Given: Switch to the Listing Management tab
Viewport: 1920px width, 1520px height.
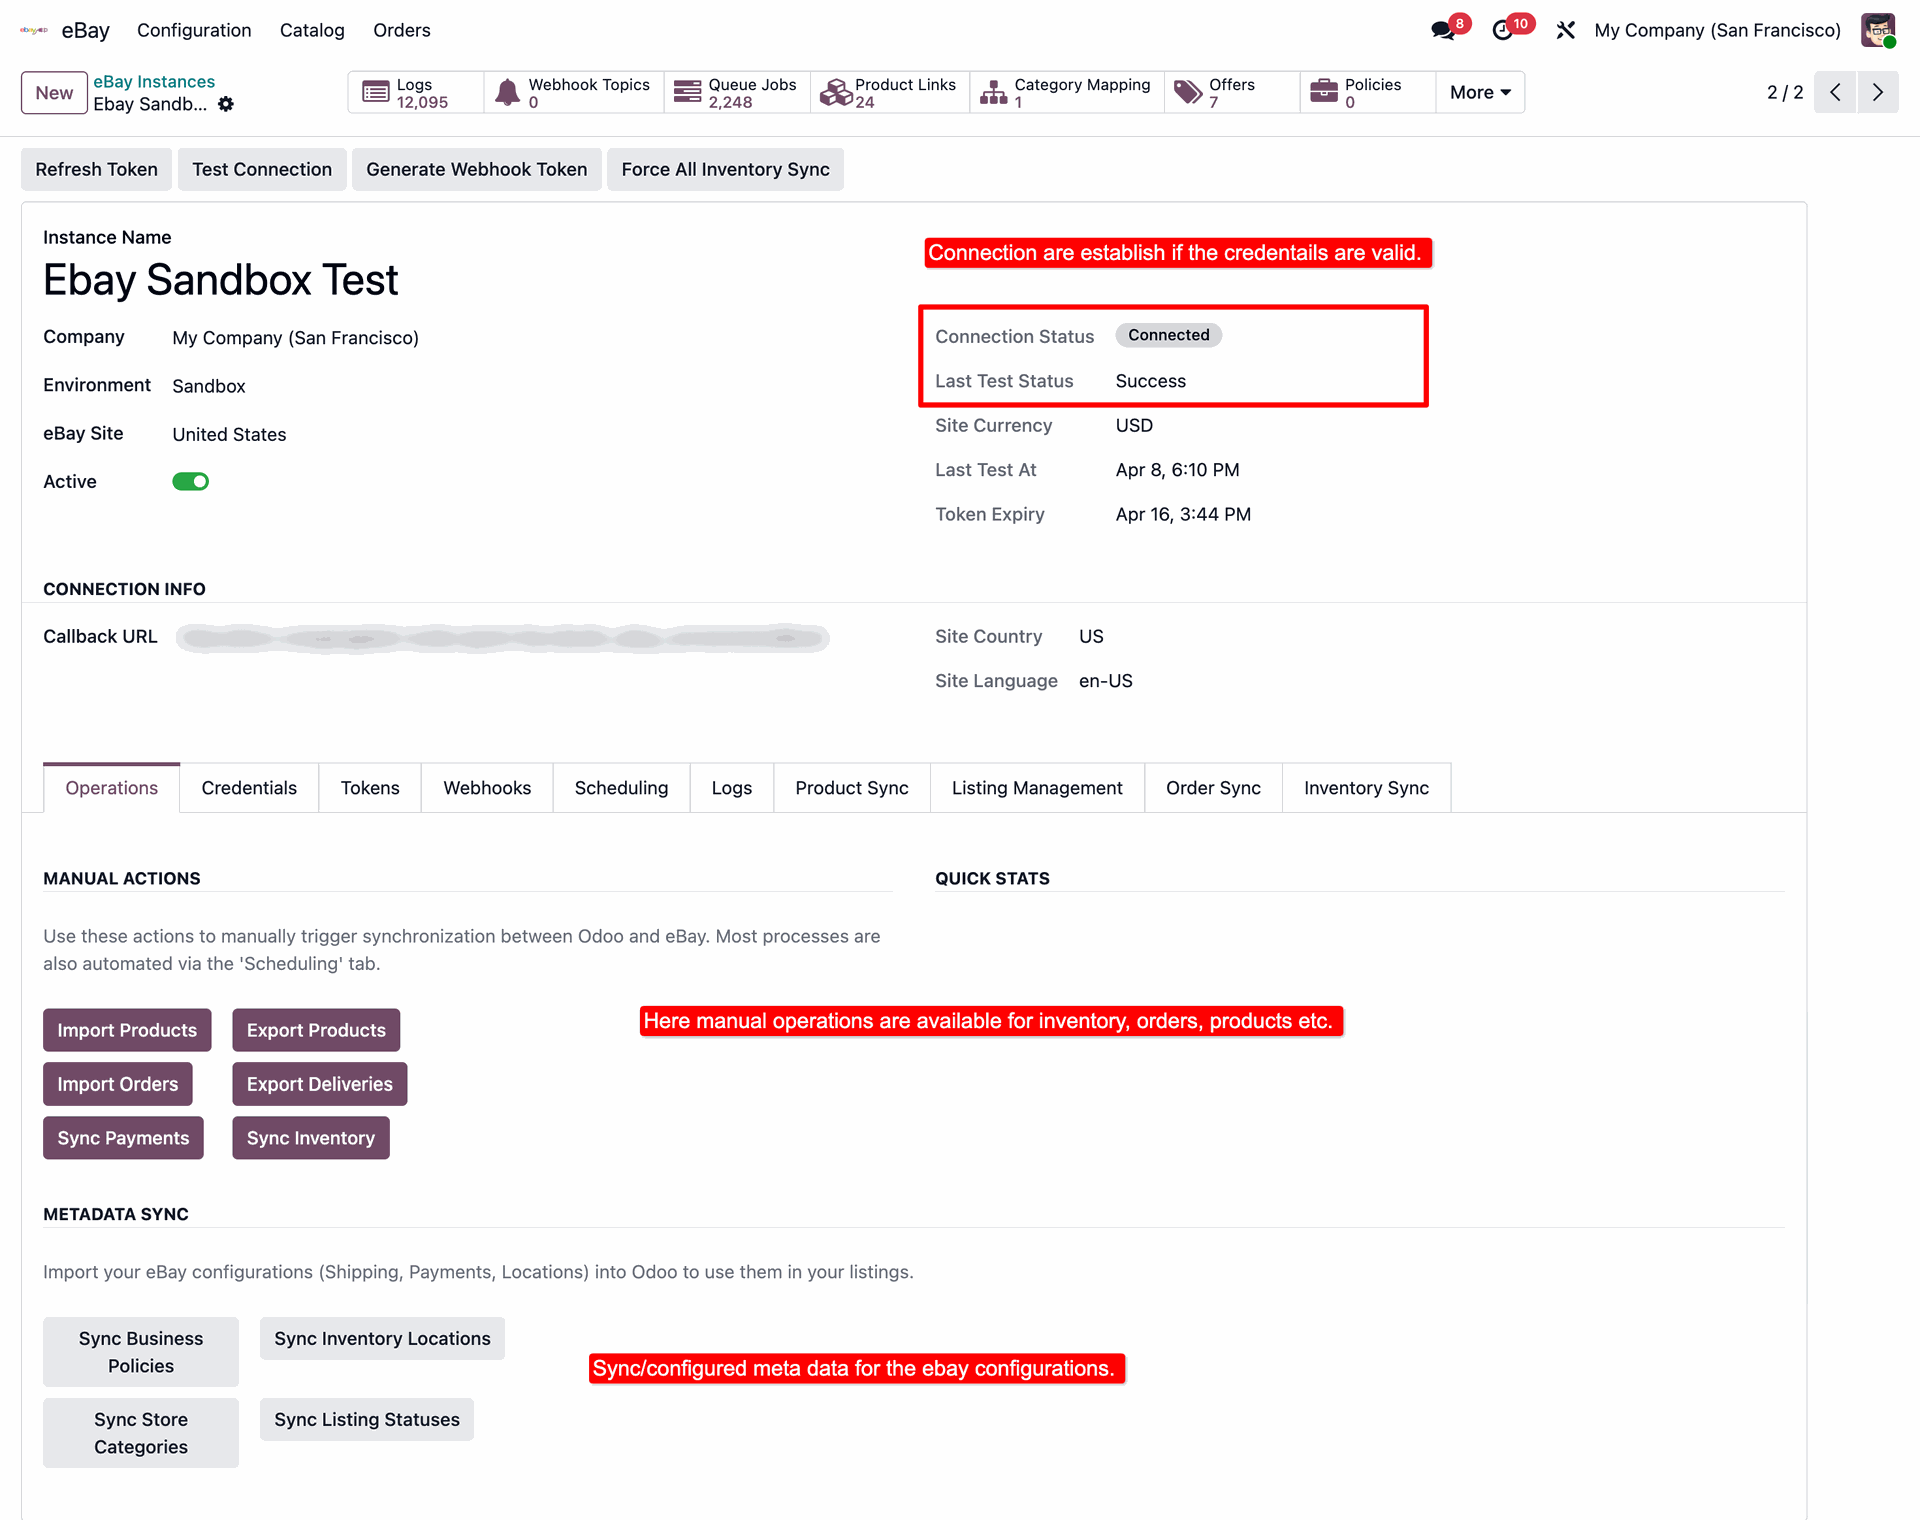Looking at the screenshot, I should click(1037, 788).
